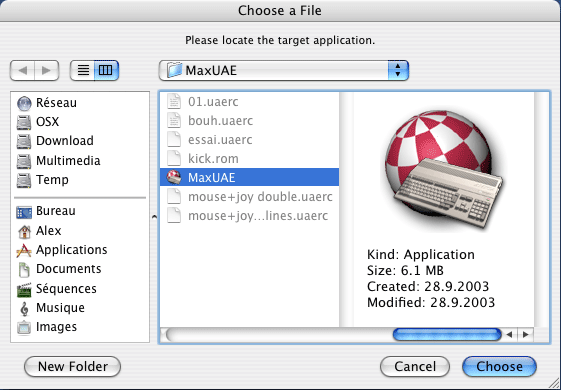The height and width of the screenshot is (390, 561).
Task: Click the MaxUAE preview image
Action: point(443,169)
